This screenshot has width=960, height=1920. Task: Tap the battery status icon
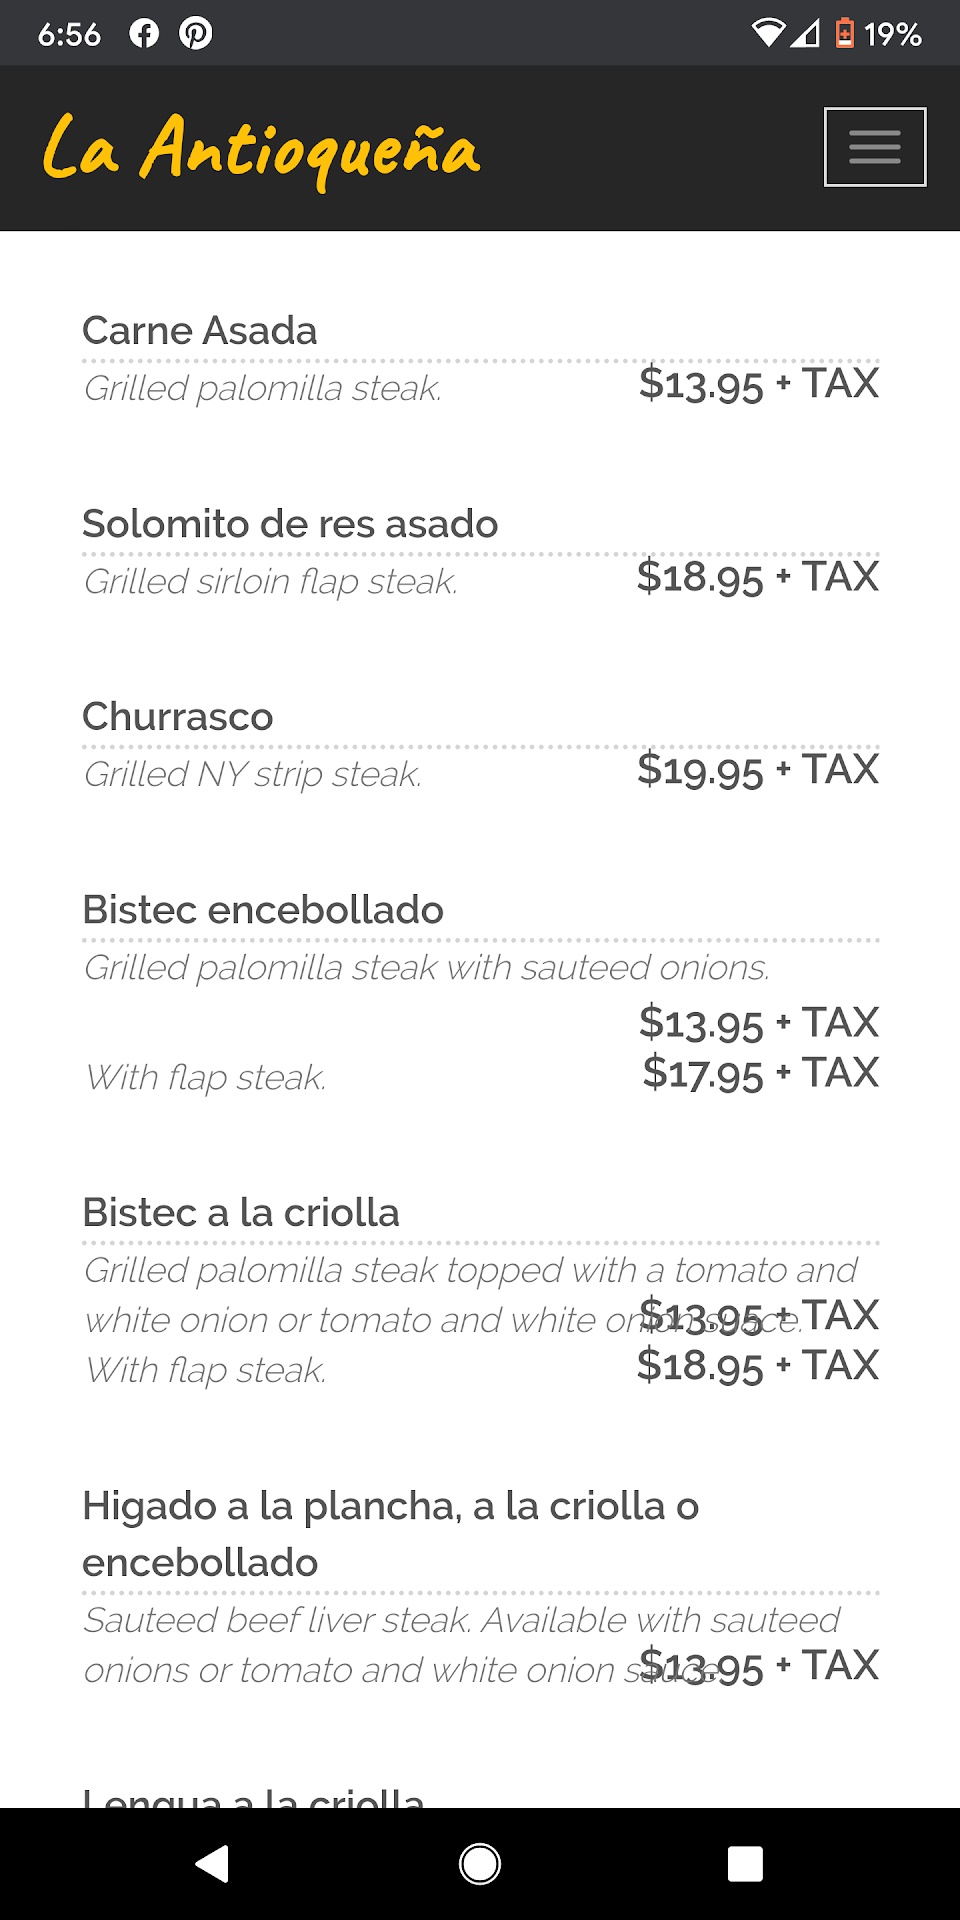click(845, 34)
